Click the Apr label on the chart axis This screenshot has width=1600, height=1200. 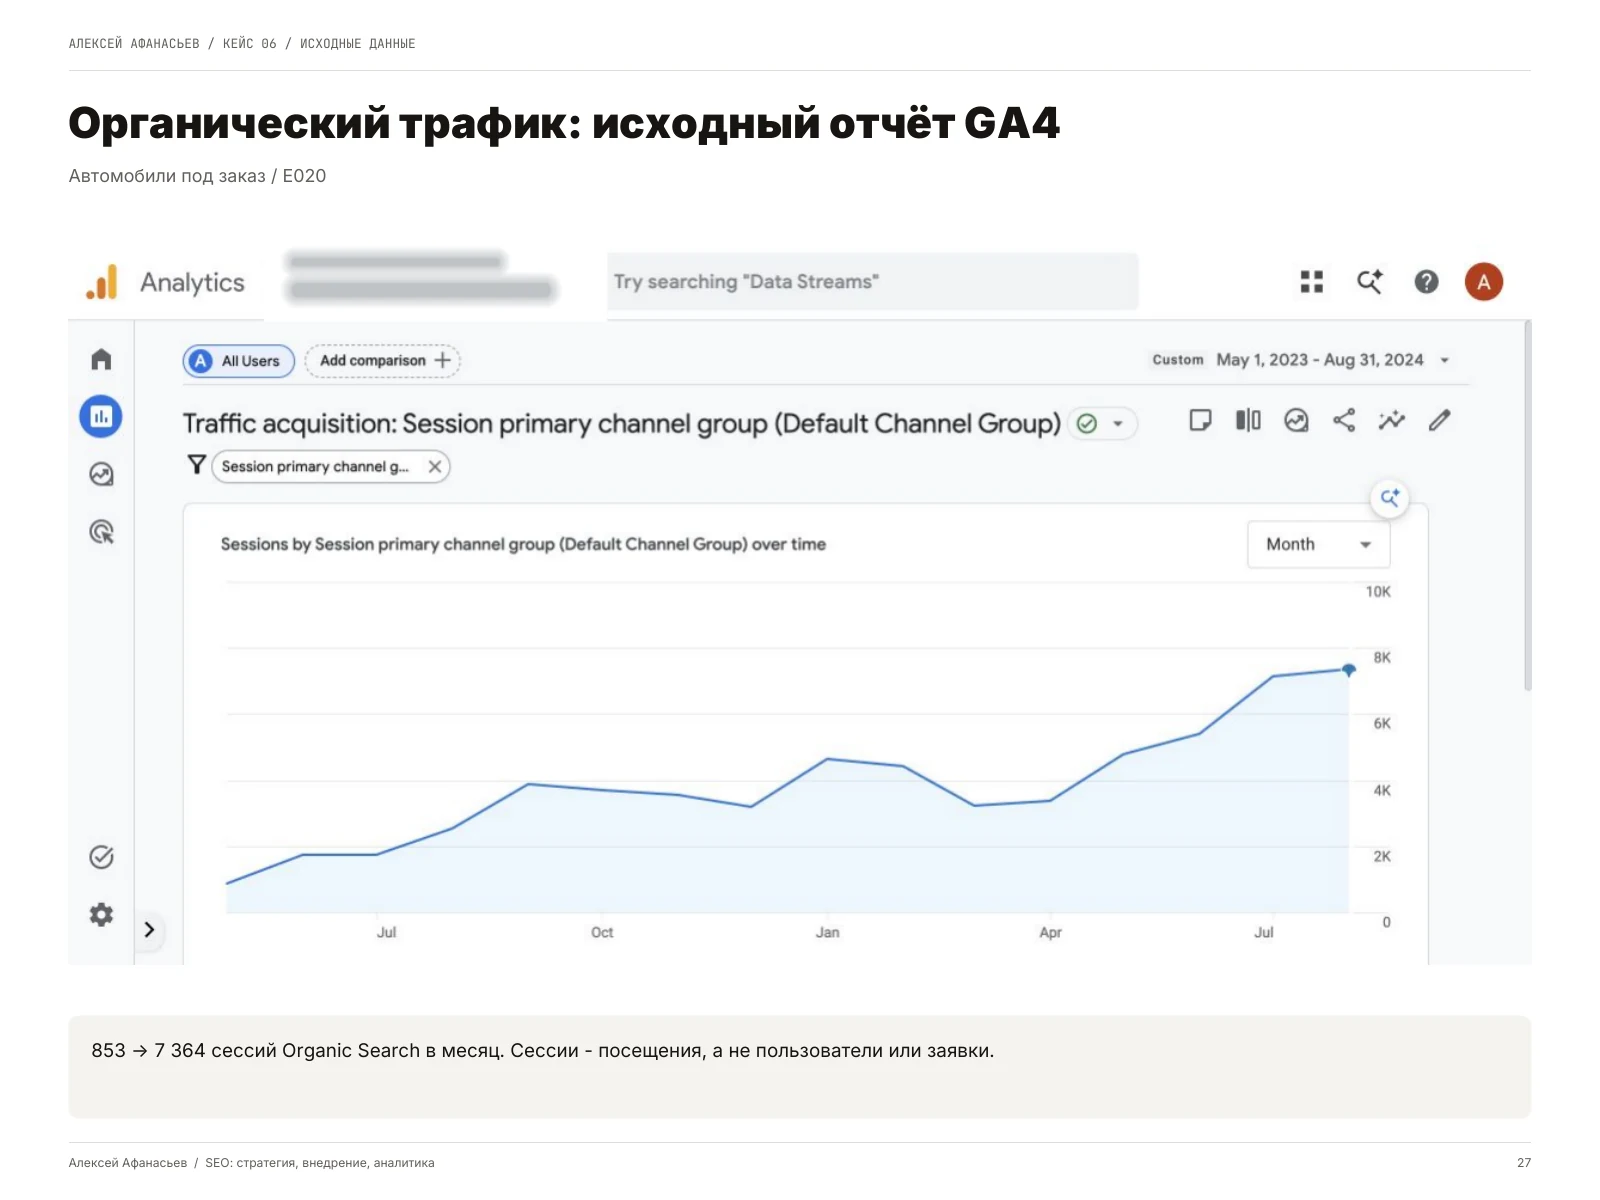coord(1050,932)
